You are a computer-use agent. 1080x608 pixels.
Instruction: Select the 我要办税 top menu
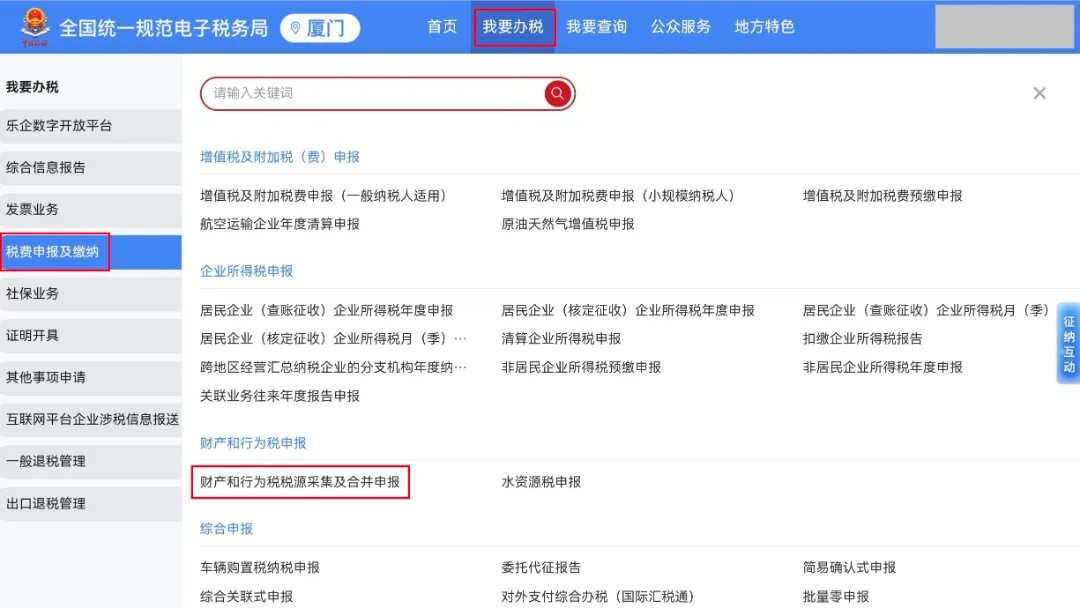pyautogui.click(x=513, y=27)
